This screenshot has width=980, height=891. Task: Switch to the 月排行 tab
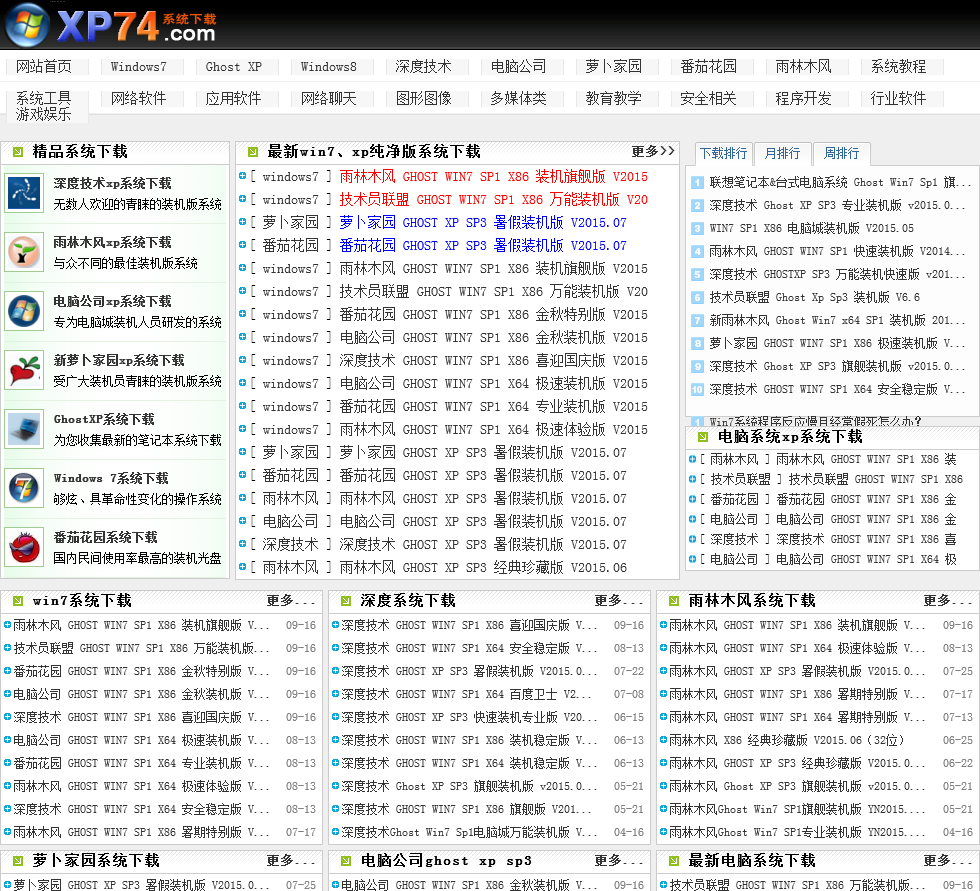782,154
